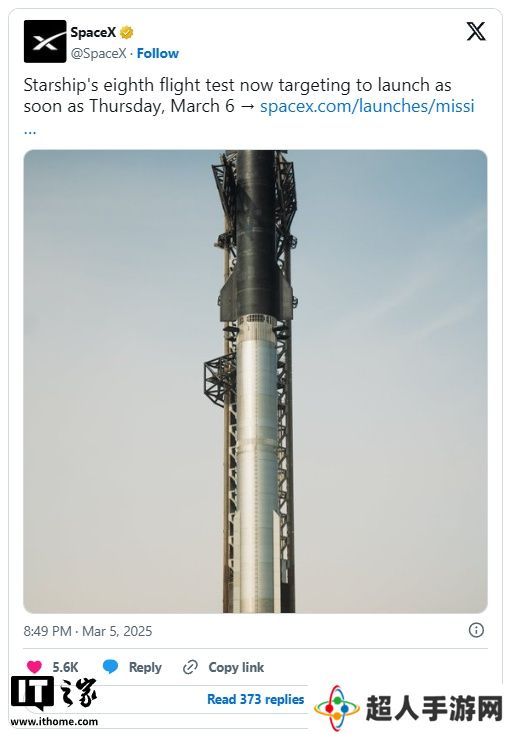Click the gold verified badge beside SpaceX
Image resolution: width=508 pixels, height=734 pixels.
pyautogui.click(x=126, y=32)
